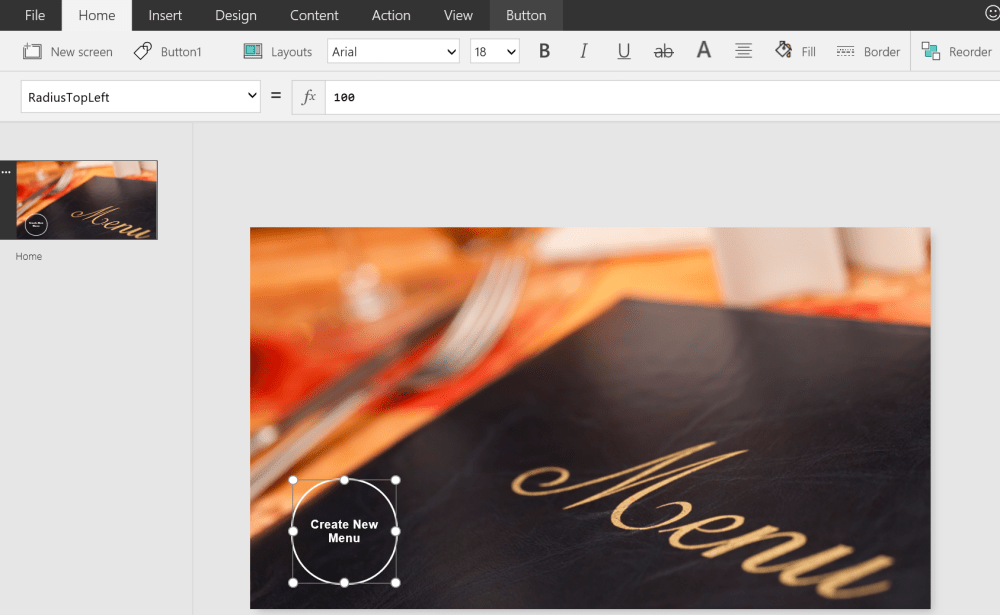Click the smiley feedback icon
This screenshot has width=1000, height=615.
click(x=991, y=14)
